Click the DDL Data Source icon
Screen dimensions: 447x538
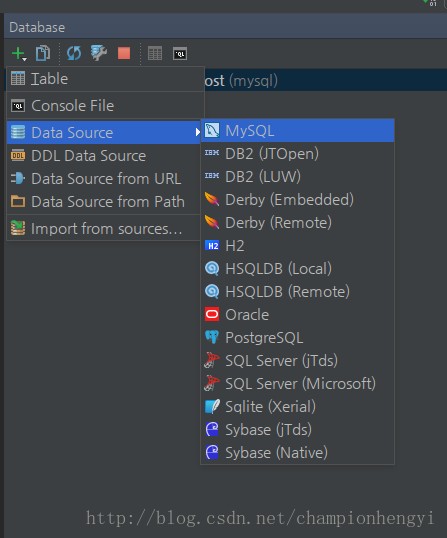tap(18, 155)
